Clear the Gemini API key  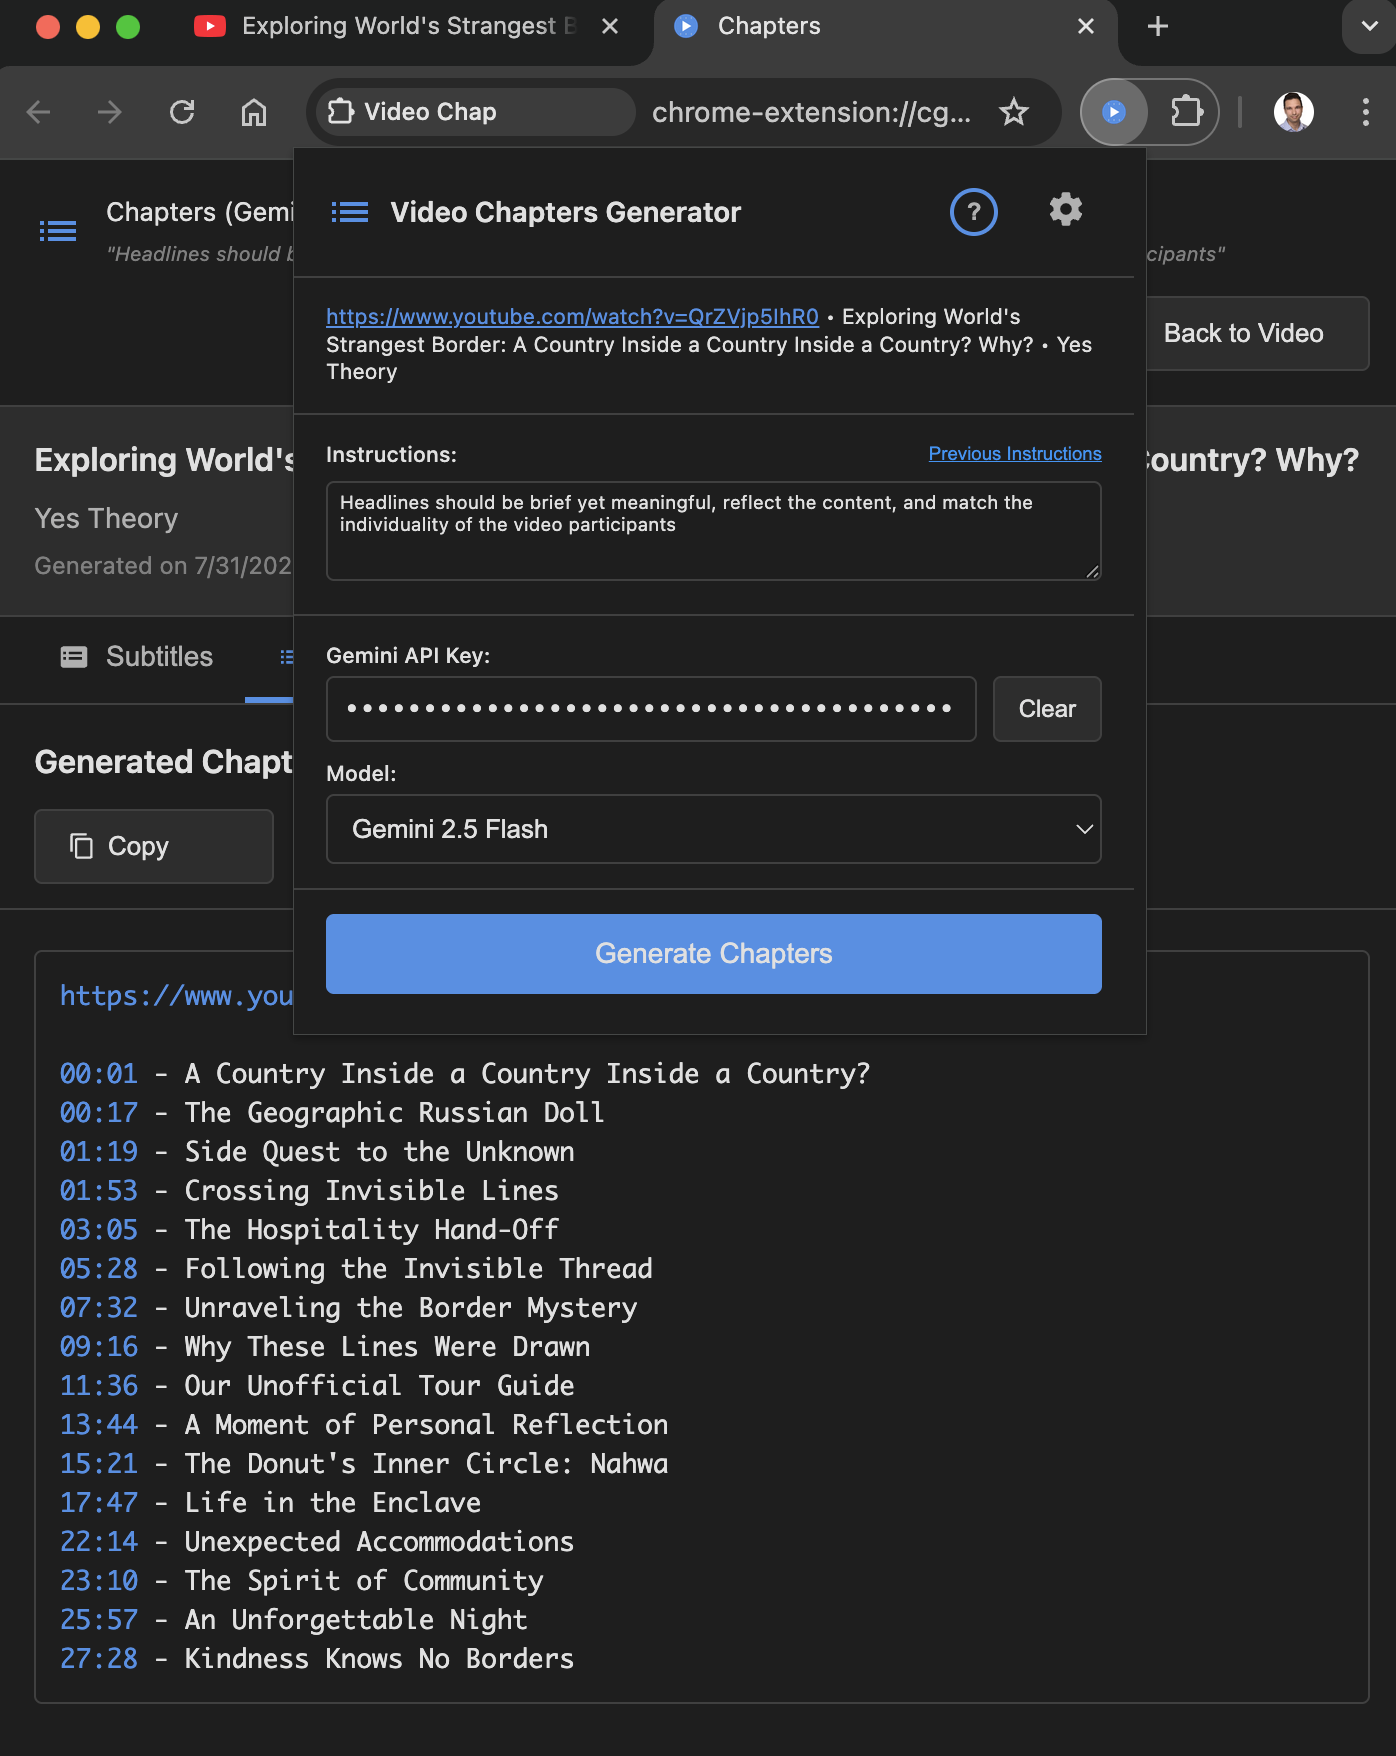coord(1047,709)
